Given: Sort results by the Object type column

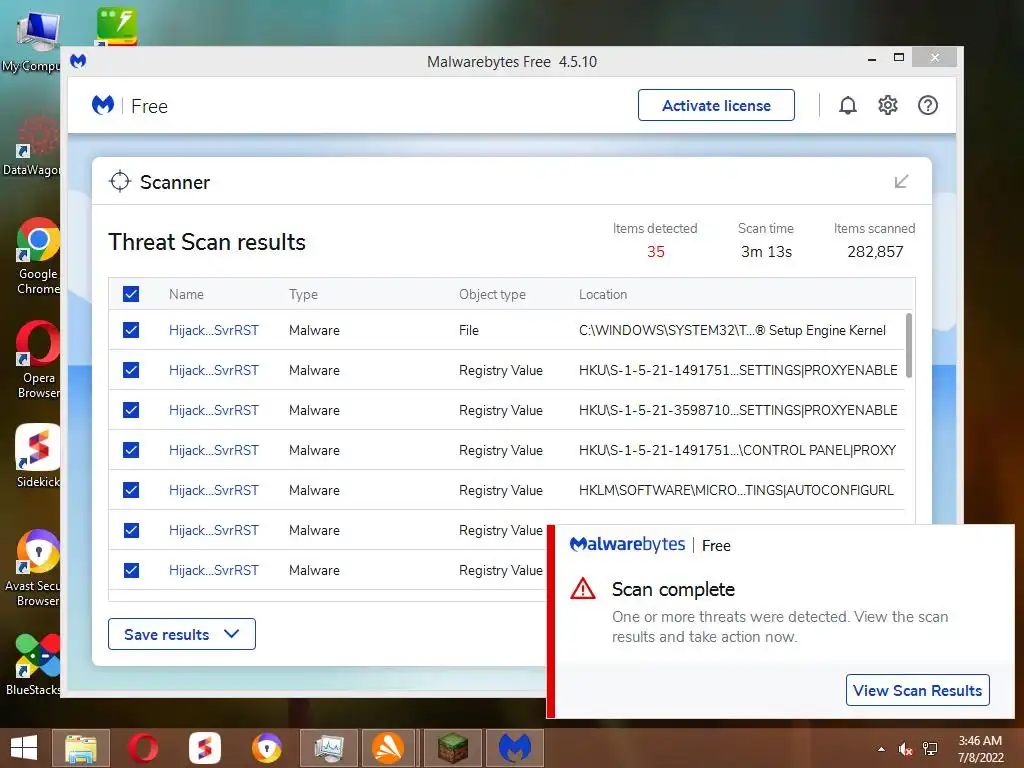Looking at the screenshot, I should [492, 295].
